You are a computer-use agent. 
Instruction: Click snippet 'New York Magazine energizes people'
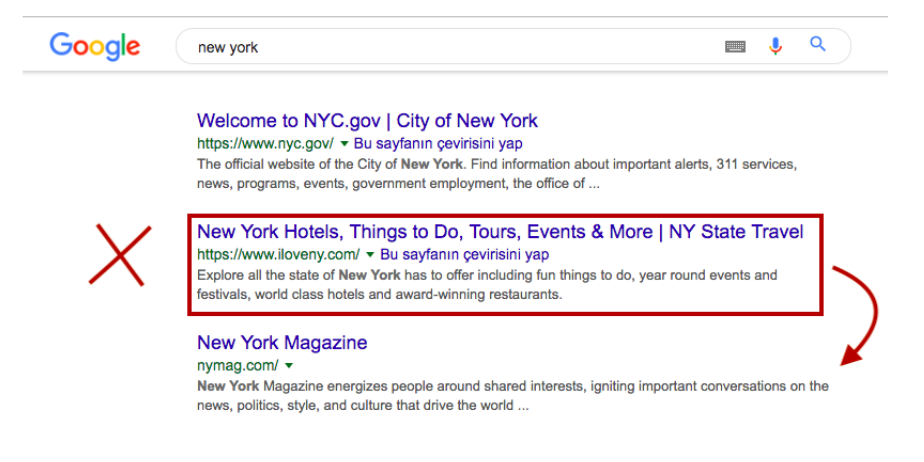(513, 396)
